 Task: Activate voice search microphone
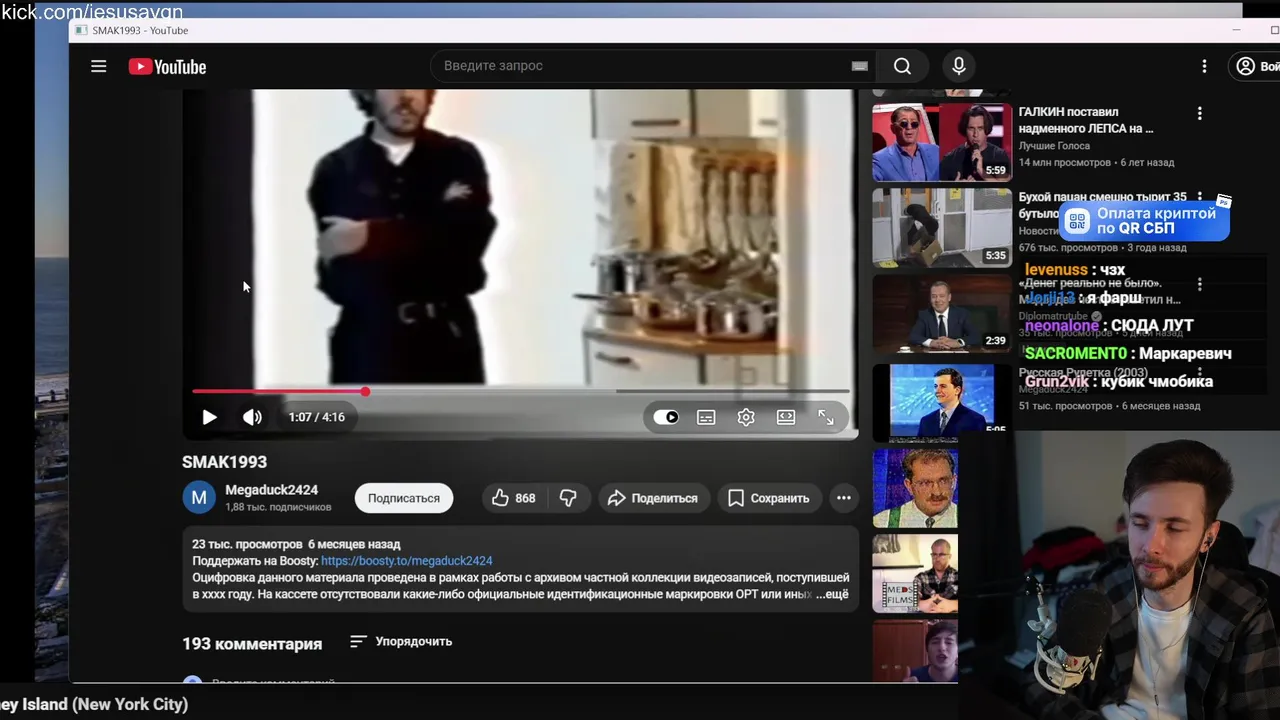(x=958, y=66)
